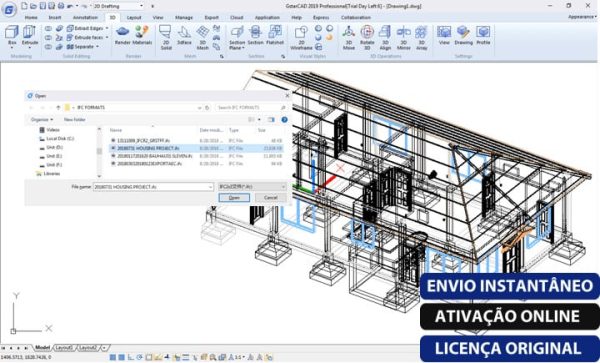Select Libraries in the navigation pane
The width and height of the screenshot is (600, 363).
[x=48, y=174]
